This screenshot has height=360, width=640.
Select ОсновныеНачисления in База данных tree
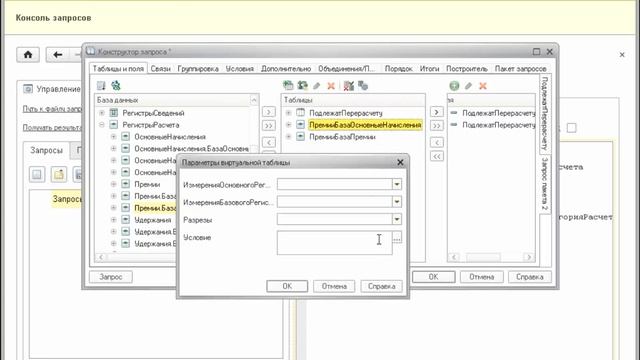[x=170, y=137]
